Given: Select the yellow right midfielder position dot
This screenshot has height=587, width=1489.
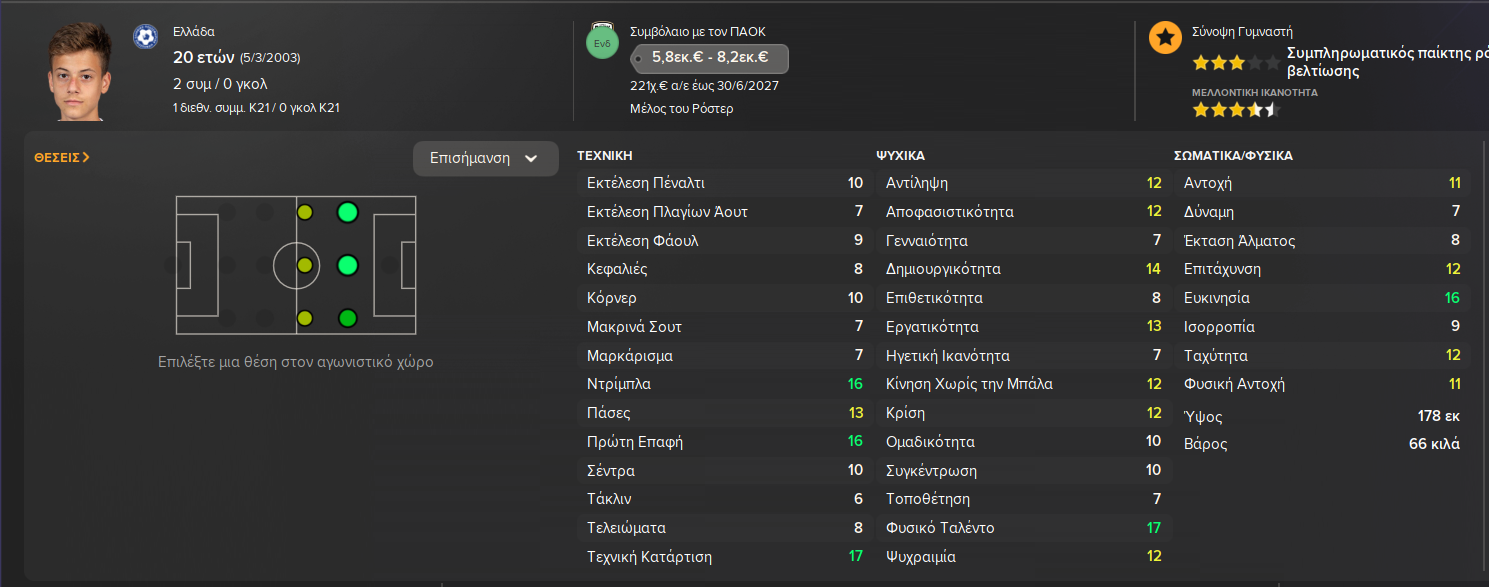Looking at the screenshot, I should pyautogui.click(x=305, y=319).
